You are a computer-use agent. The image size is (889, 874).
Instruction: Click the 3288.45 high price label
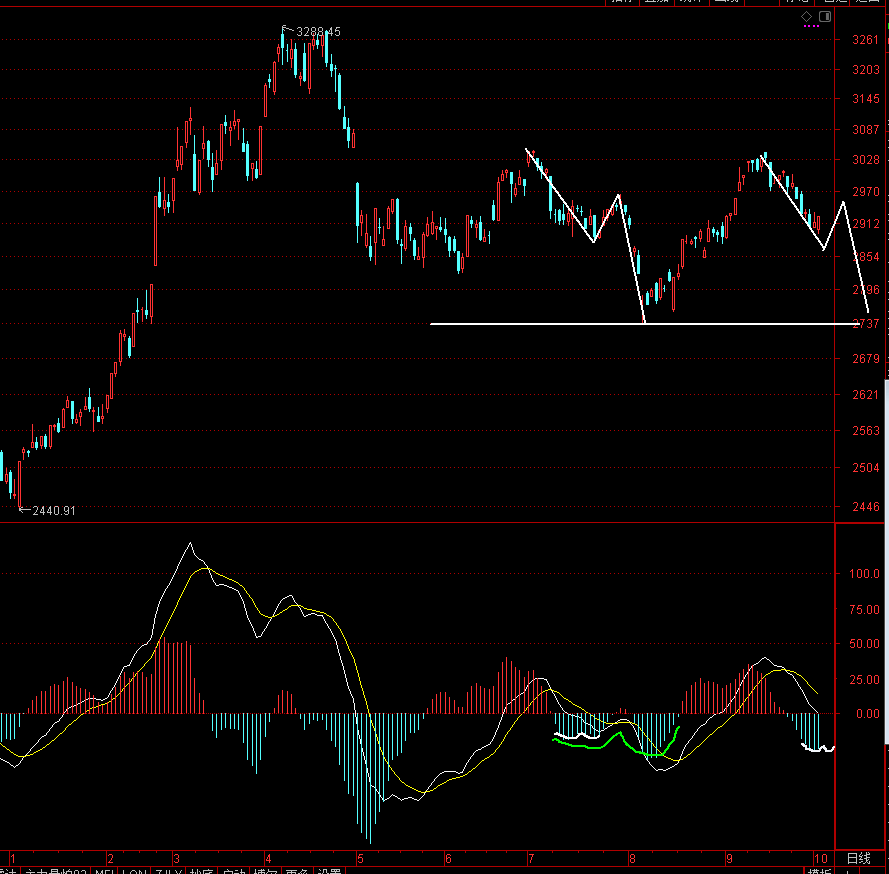pos(318,32)
